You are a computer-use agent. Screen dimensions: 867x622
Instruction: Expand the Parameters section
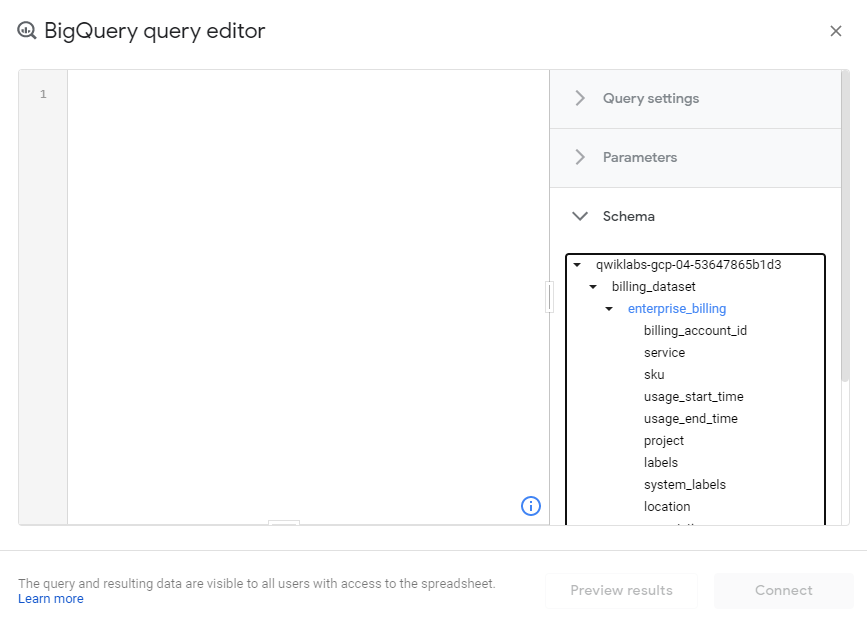tap(696, 158)
